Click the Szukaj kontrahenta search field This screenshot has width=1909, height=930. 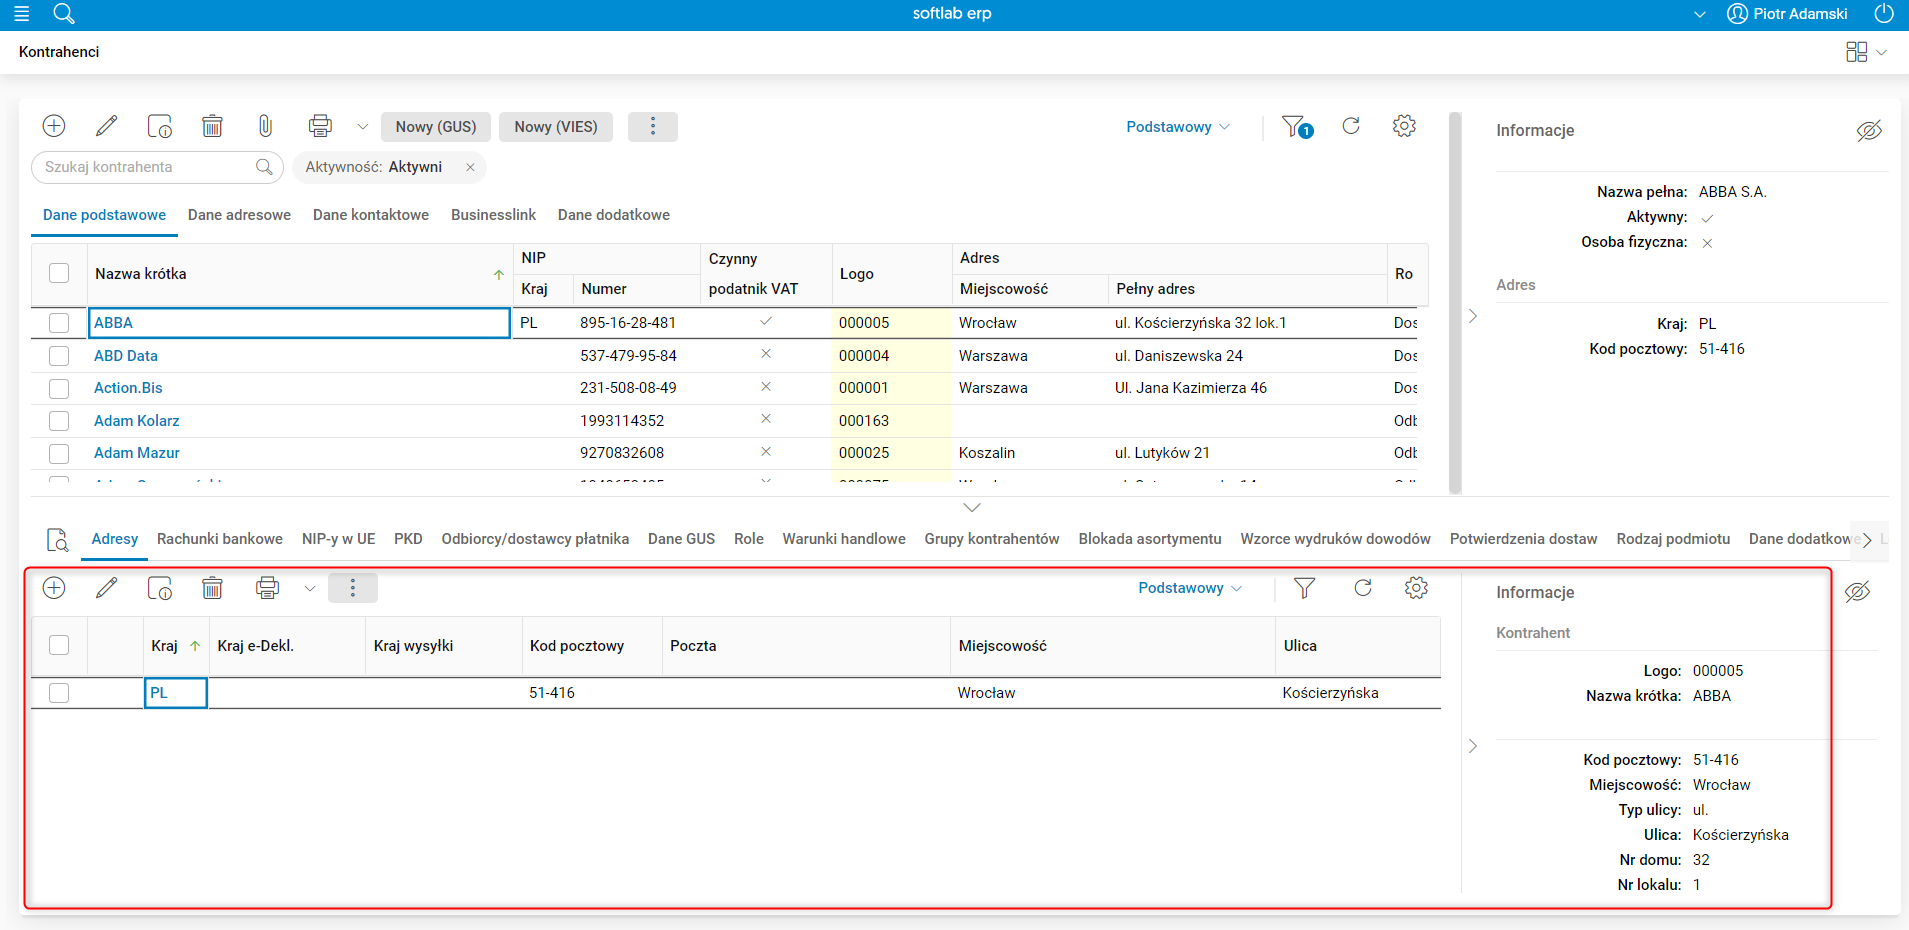(x=145, y=167)
